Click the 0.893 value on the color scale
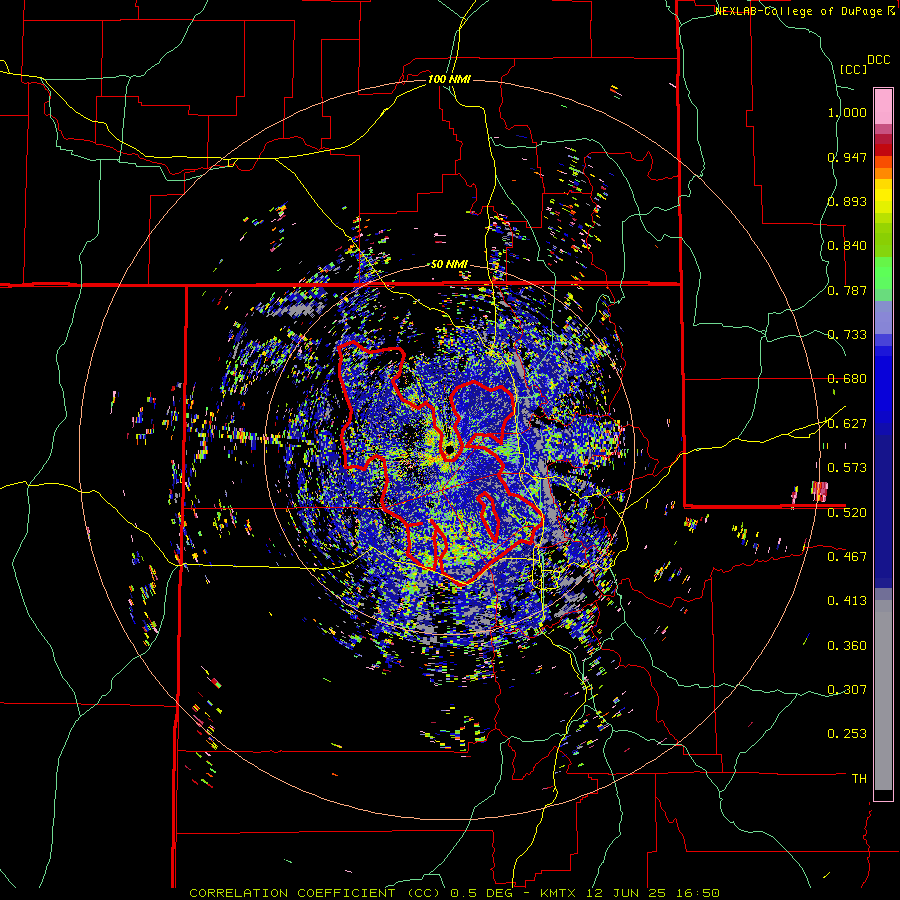Screen dimensions: 900x900 point(847,201)
